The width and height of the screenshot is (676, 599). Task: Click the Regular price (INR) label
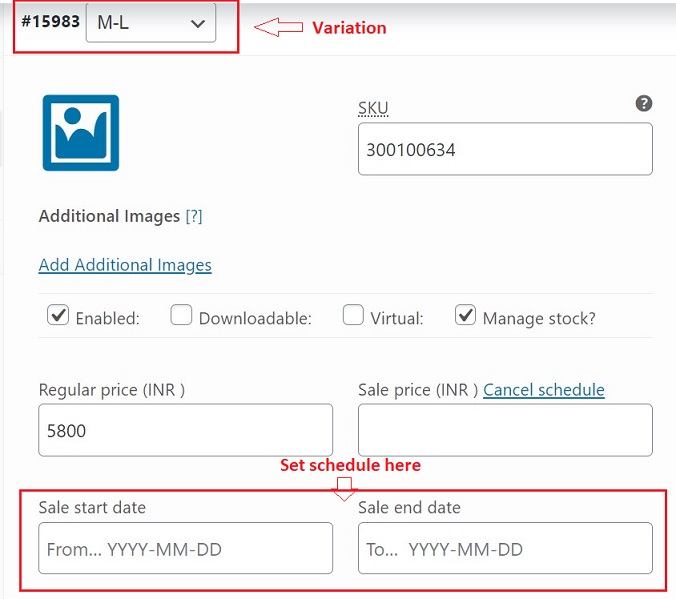coord(111,390)
